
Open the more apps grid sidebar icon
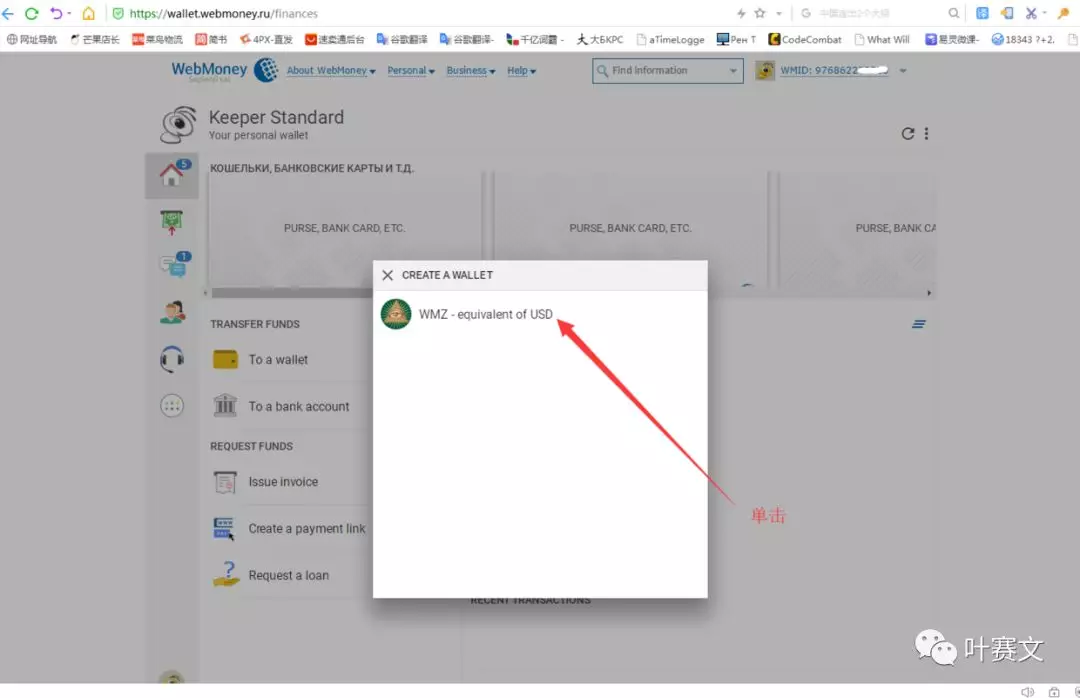pos(172,406)
